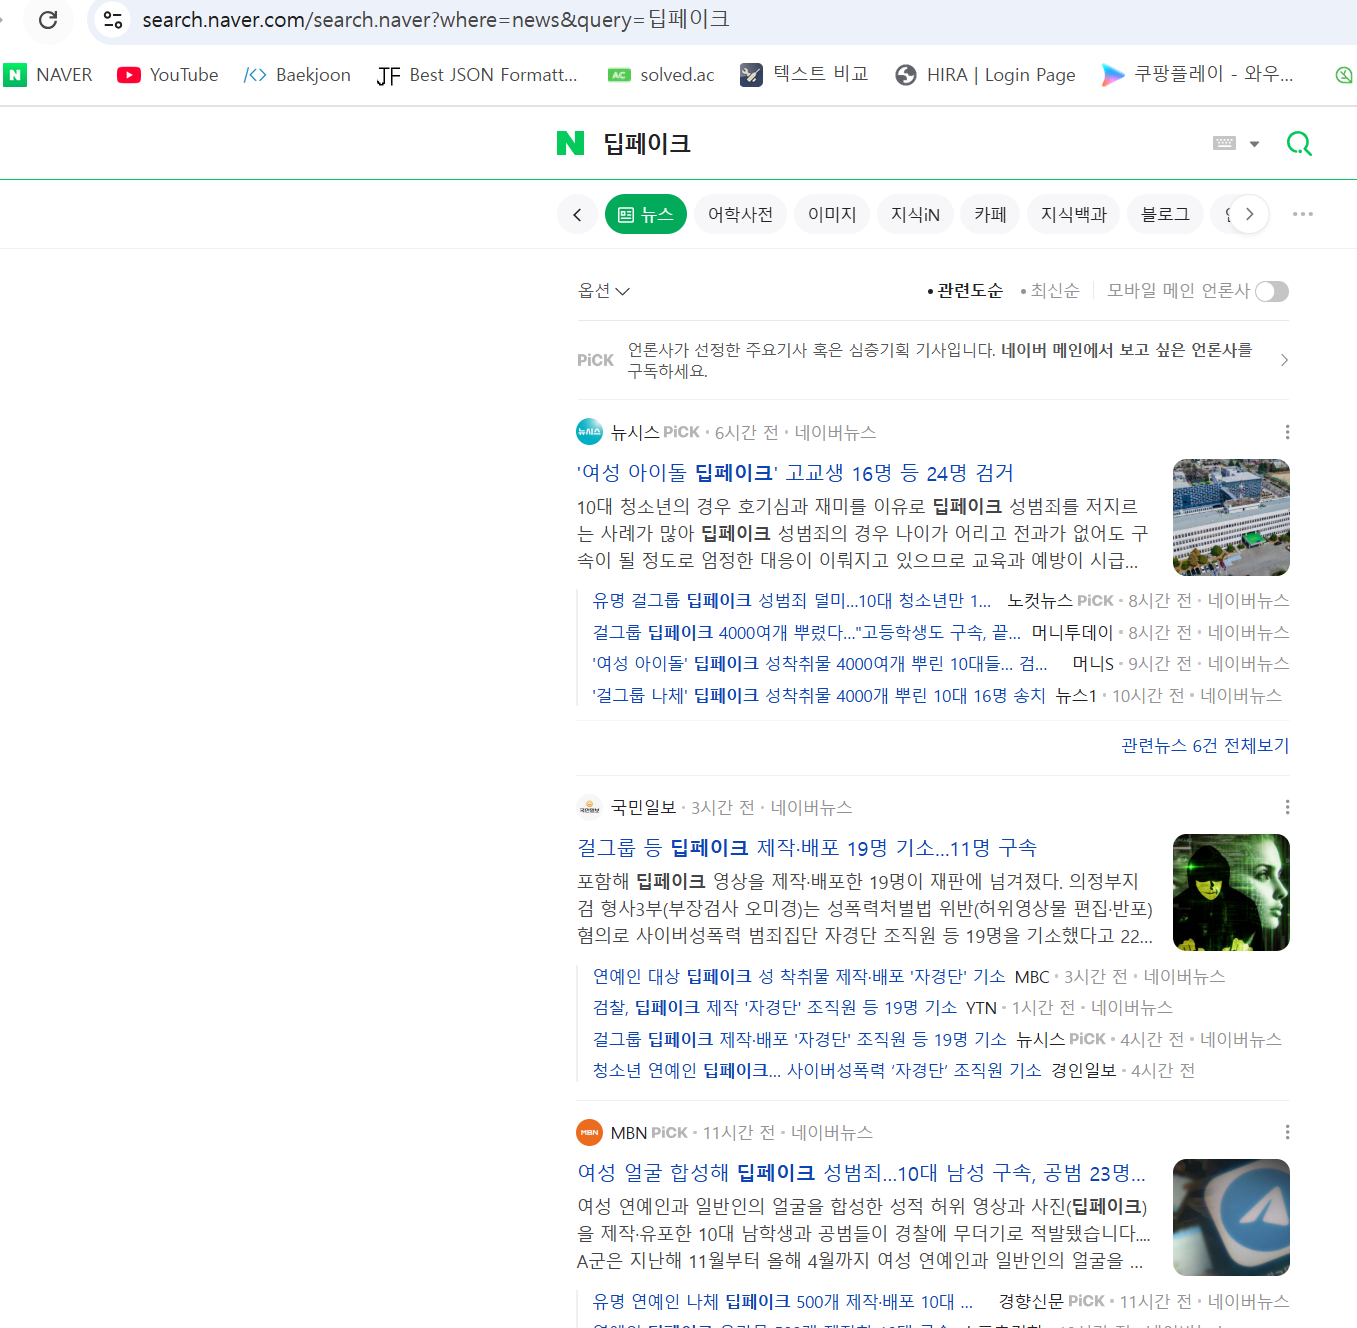Viewport: 1357px width, 1328px height.
Task: Open 머니투데이 related article 4000여개 뿌렸다
Action: pyautogui.click(x=806, y=633)
